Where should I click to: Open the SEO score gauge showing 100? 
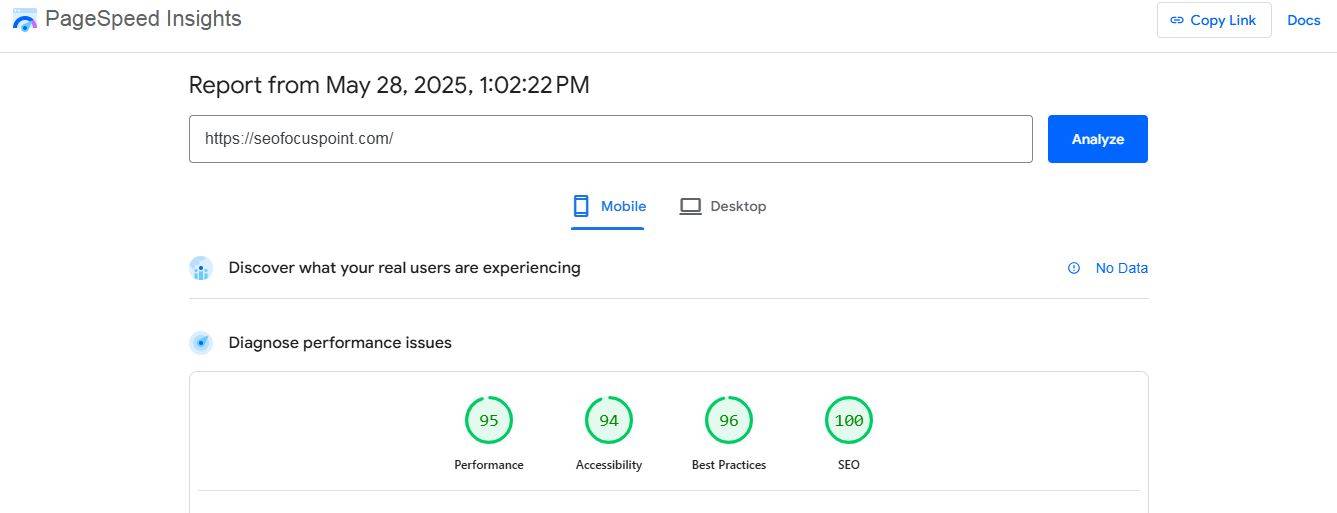tap(849, 421)
